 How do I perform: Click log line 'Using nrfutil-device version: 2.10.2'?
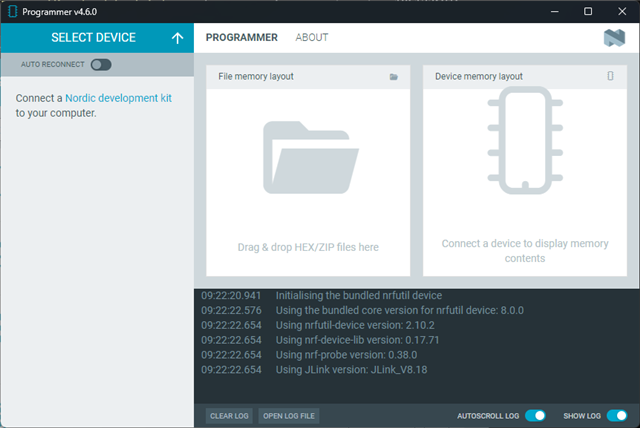(x=355, y=325)
